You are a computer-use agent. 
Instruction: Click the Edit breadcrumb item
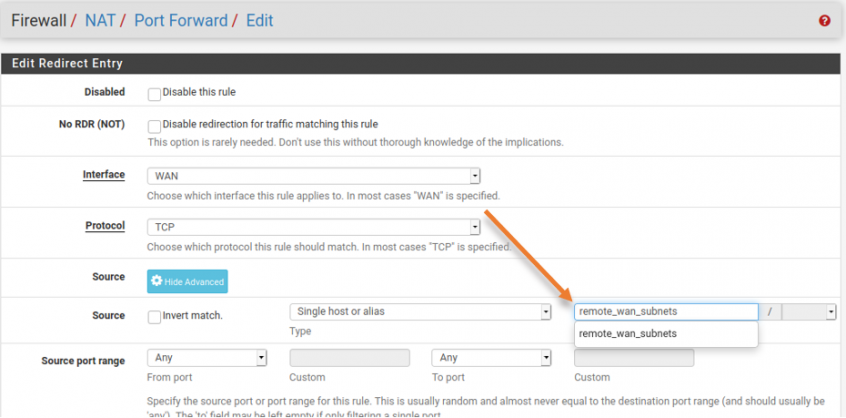[258, 20]
